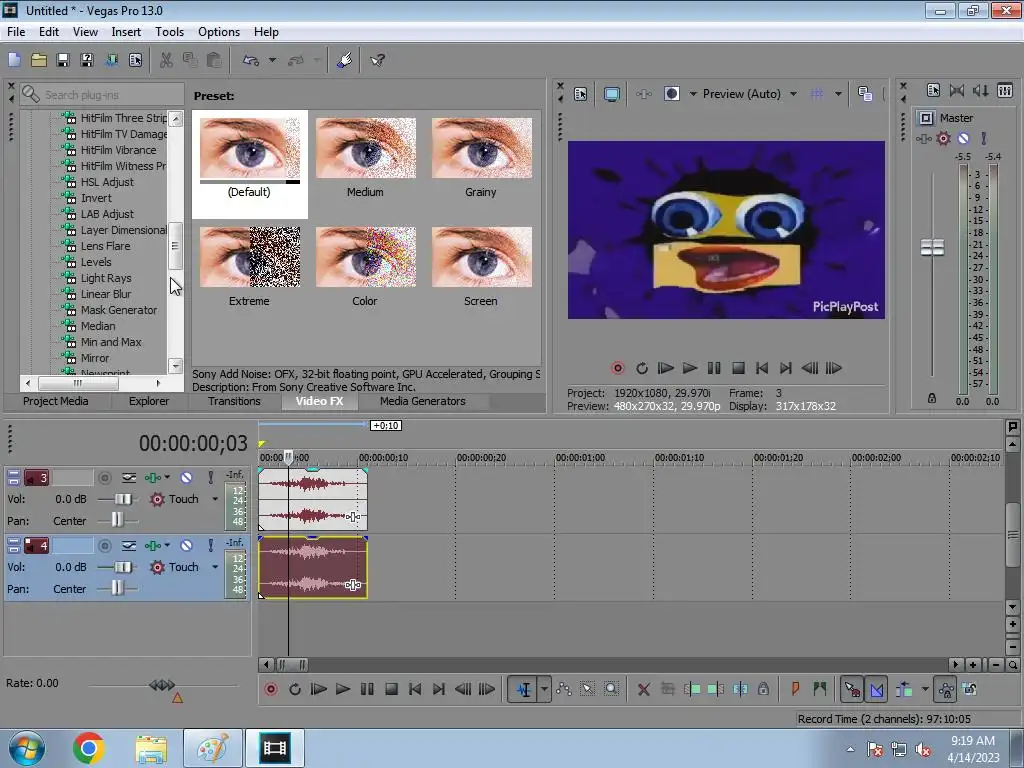
Task: Click Record button under video preview
Action: click(x=618, y=368)
